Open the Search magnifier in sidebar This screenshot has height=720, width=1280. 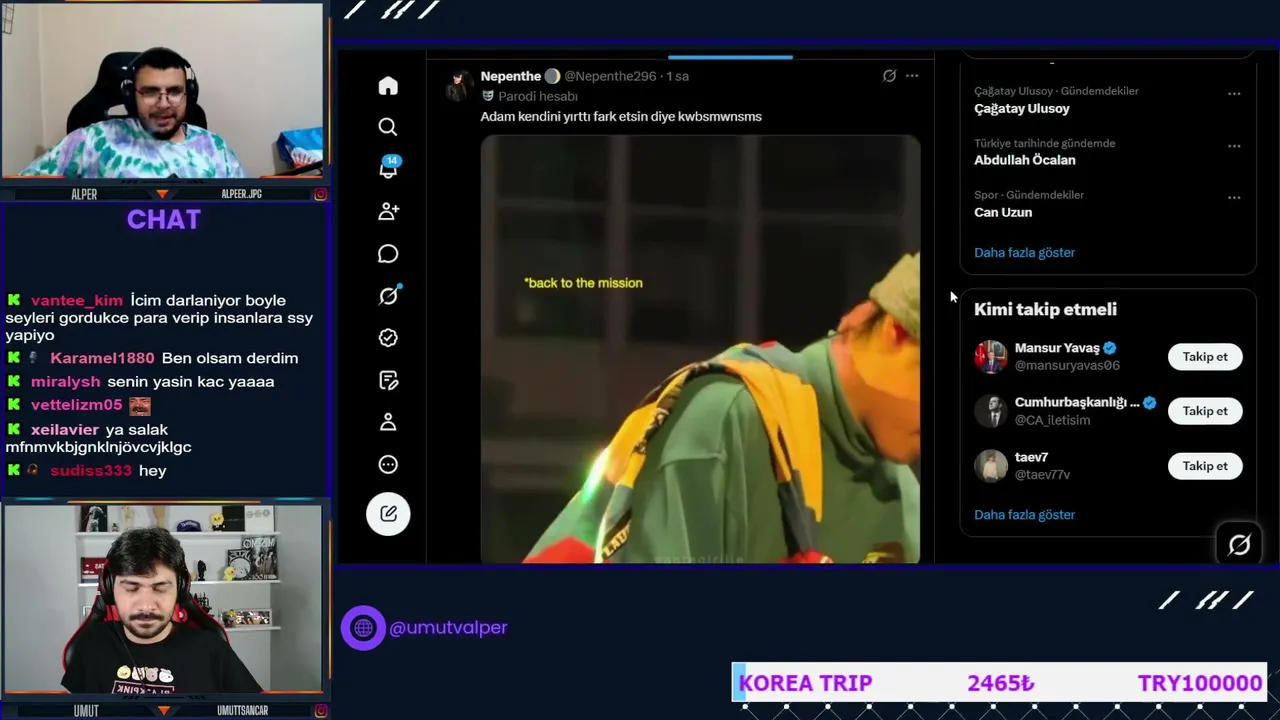tap(388, 127)
